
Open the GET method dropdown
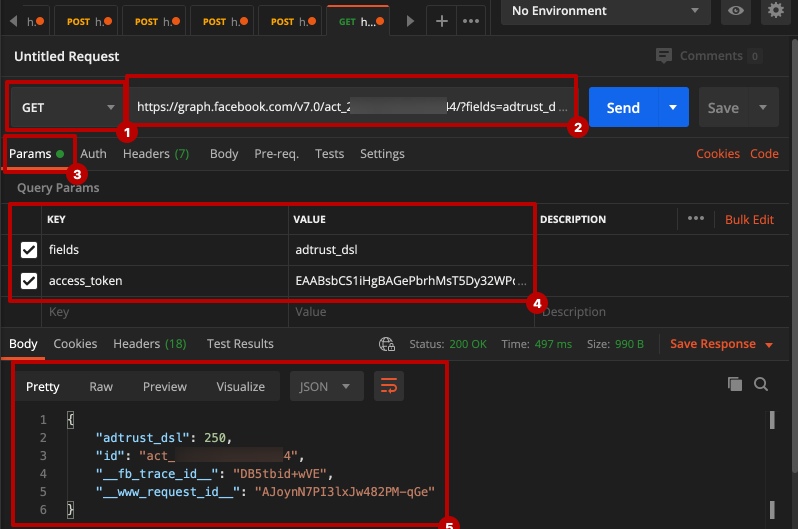[x=67, y=107]
